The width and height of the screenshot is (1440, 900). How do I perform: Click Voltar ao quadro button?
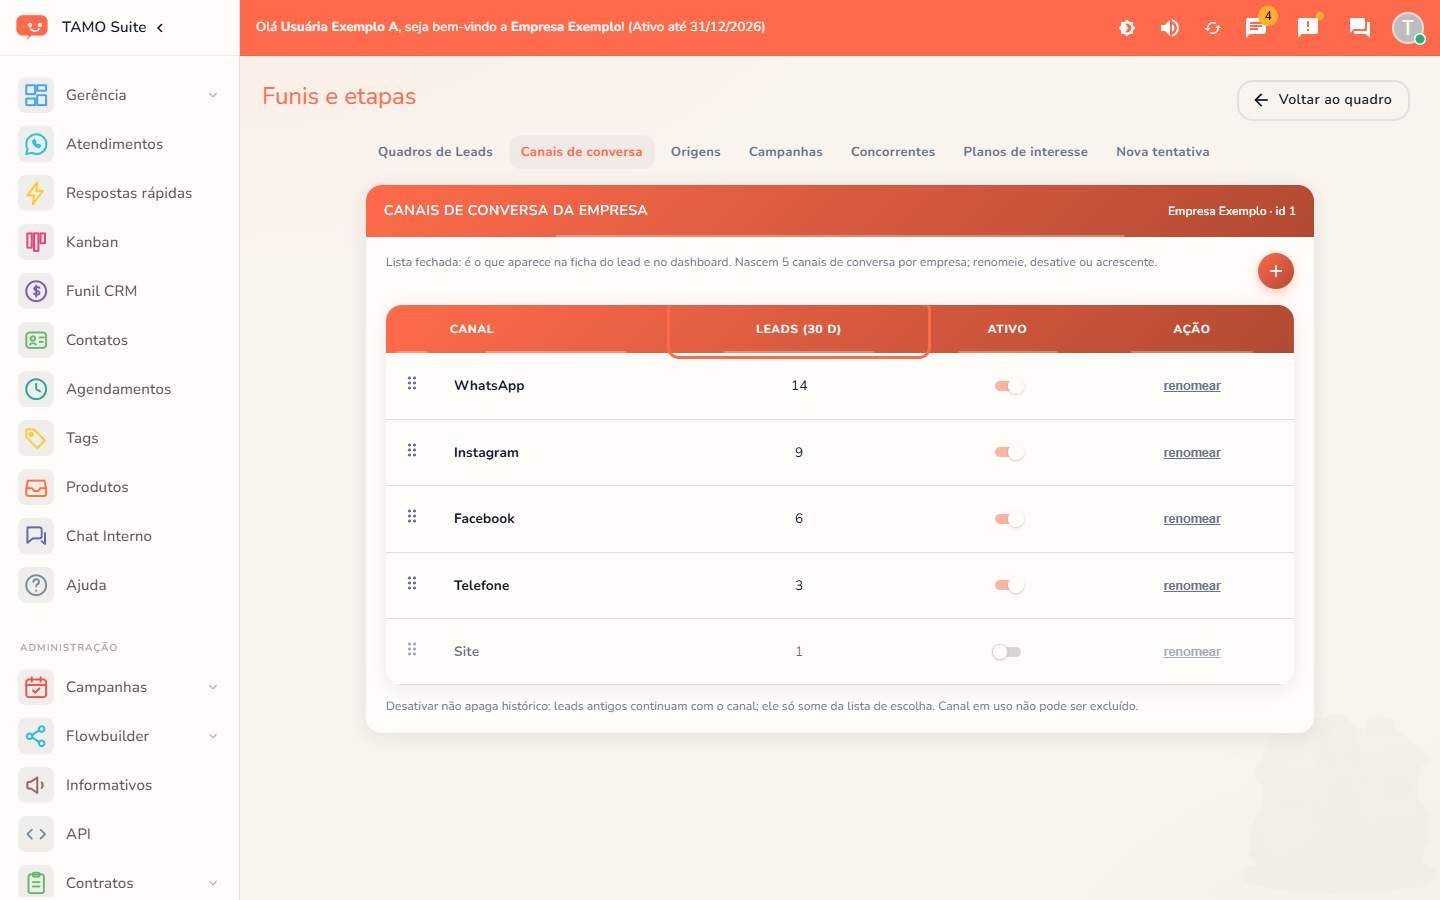click(x=1323, y=100)
